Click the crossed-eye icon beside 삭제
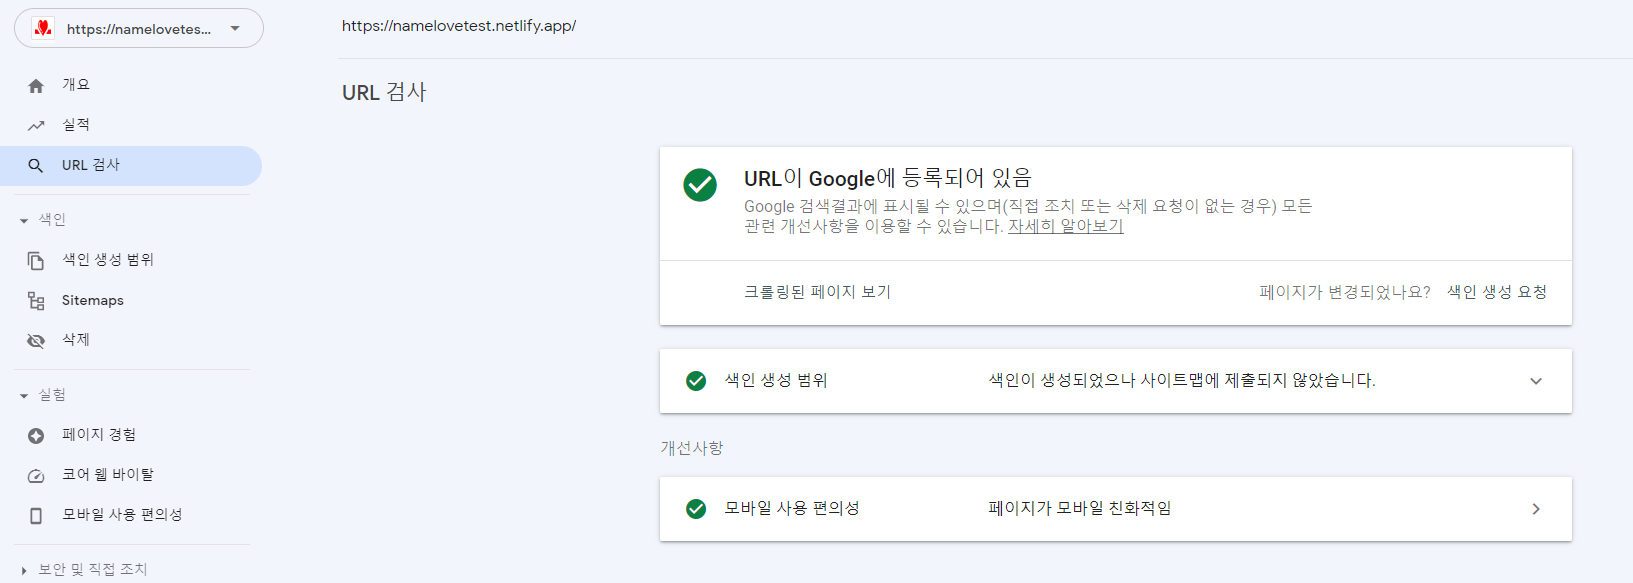 pos(36,341)
